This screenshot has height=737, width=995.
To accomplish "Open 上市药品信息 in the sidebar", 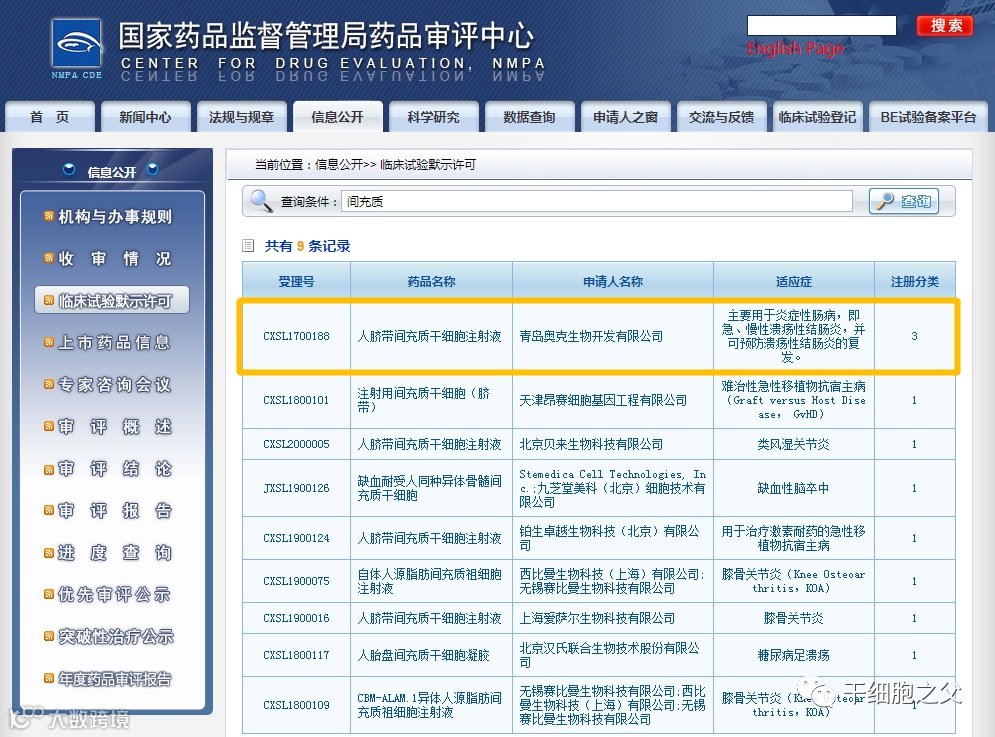I will coord(115,342).
